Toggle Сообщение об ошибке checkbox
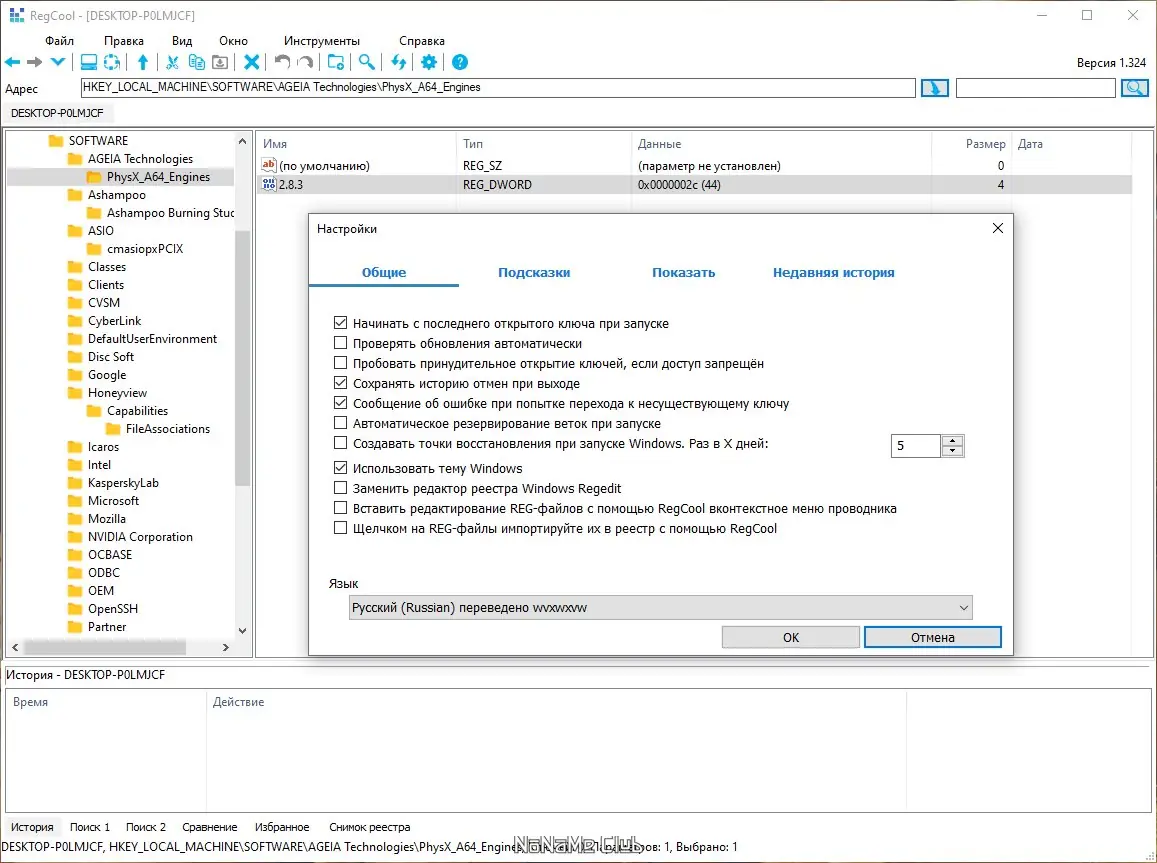 coord(340,402)
